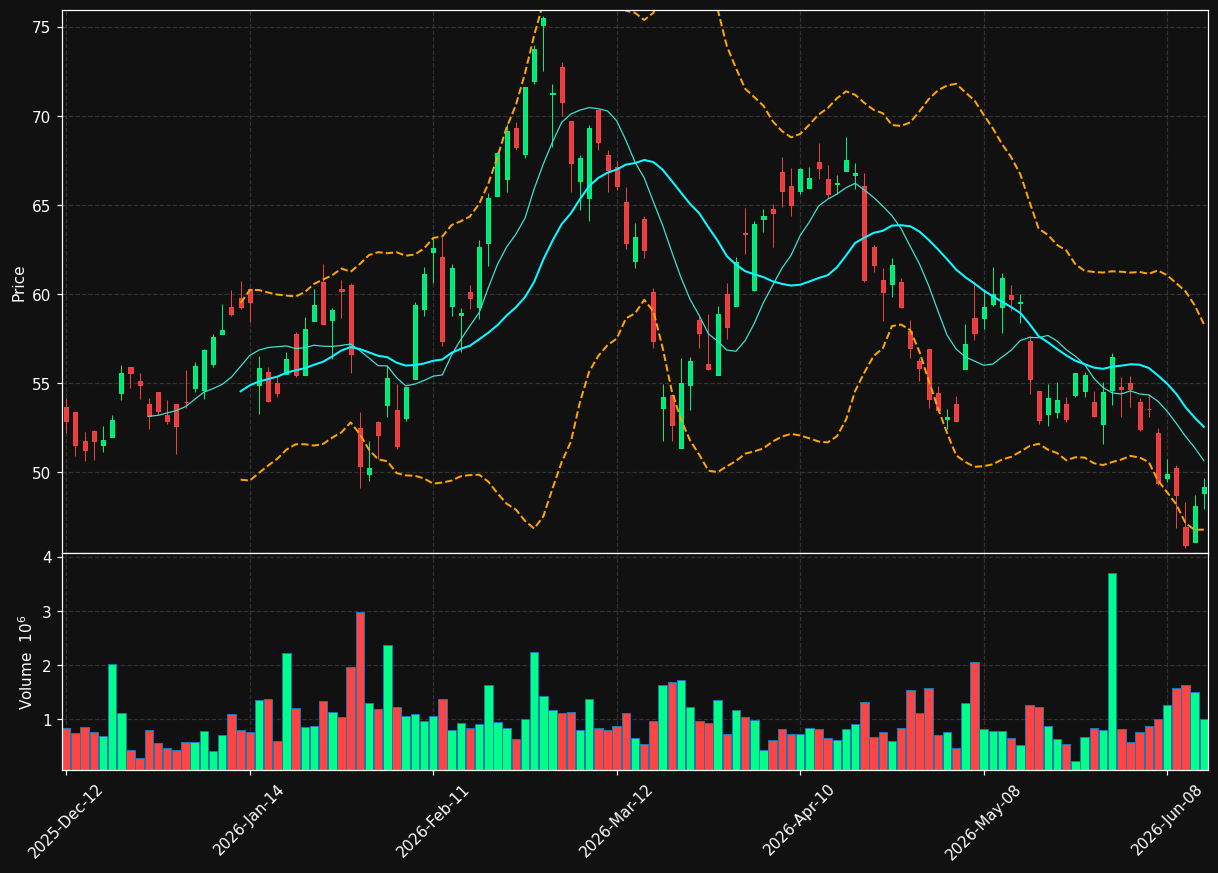This screenshot has width=1218, height=873.
Task: Click the volume axis tick label 2
Action: click(x=47, y=666)
